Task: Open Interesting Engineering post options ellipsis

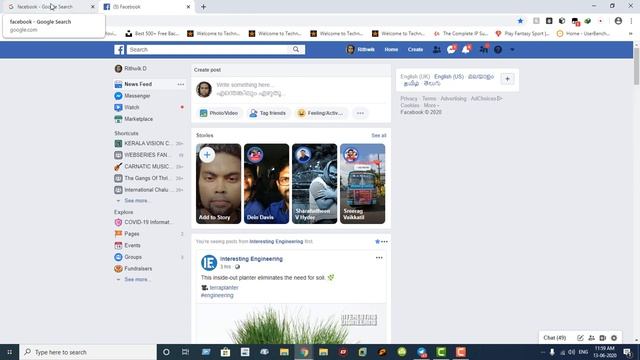Action: point(379,258)
